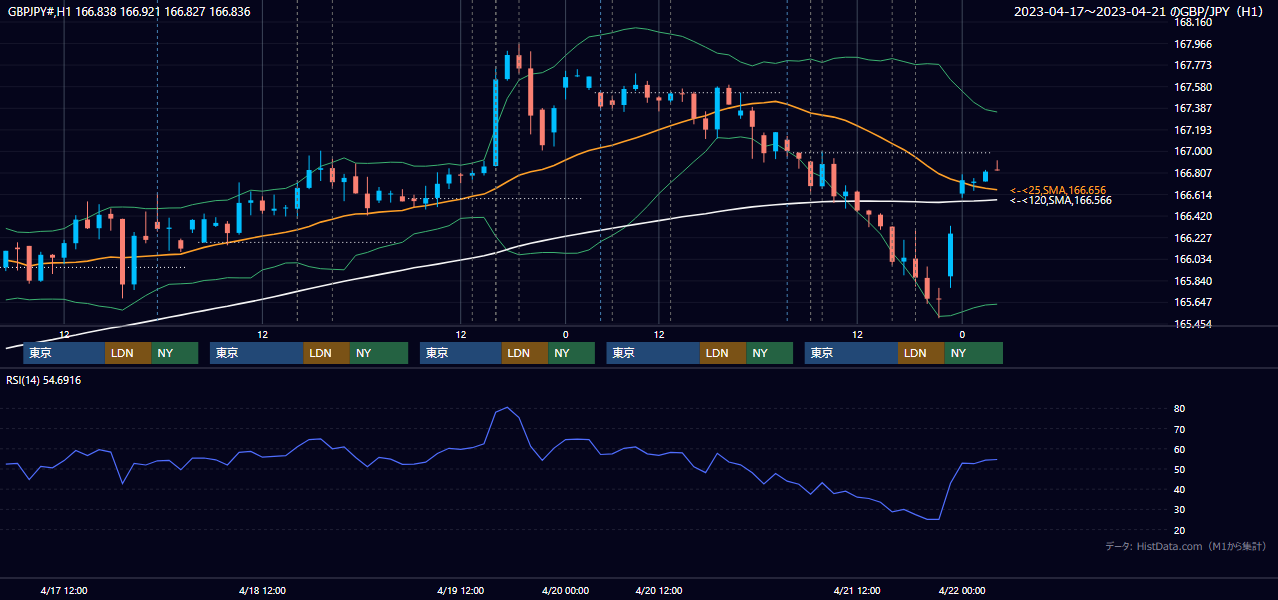Click the 165.454 price label
Viewport: 1278px width, 600px height.
1192,324
